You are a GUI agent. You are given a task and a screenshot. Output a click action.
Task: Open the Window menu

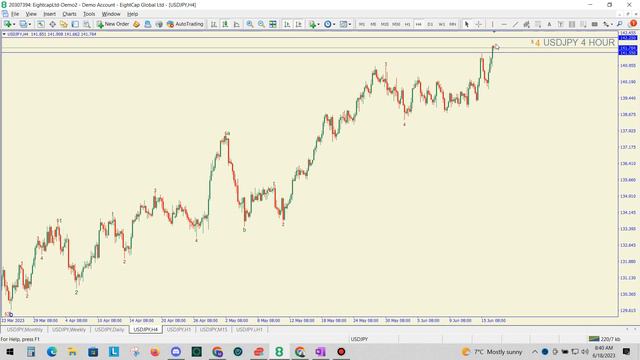111,14
